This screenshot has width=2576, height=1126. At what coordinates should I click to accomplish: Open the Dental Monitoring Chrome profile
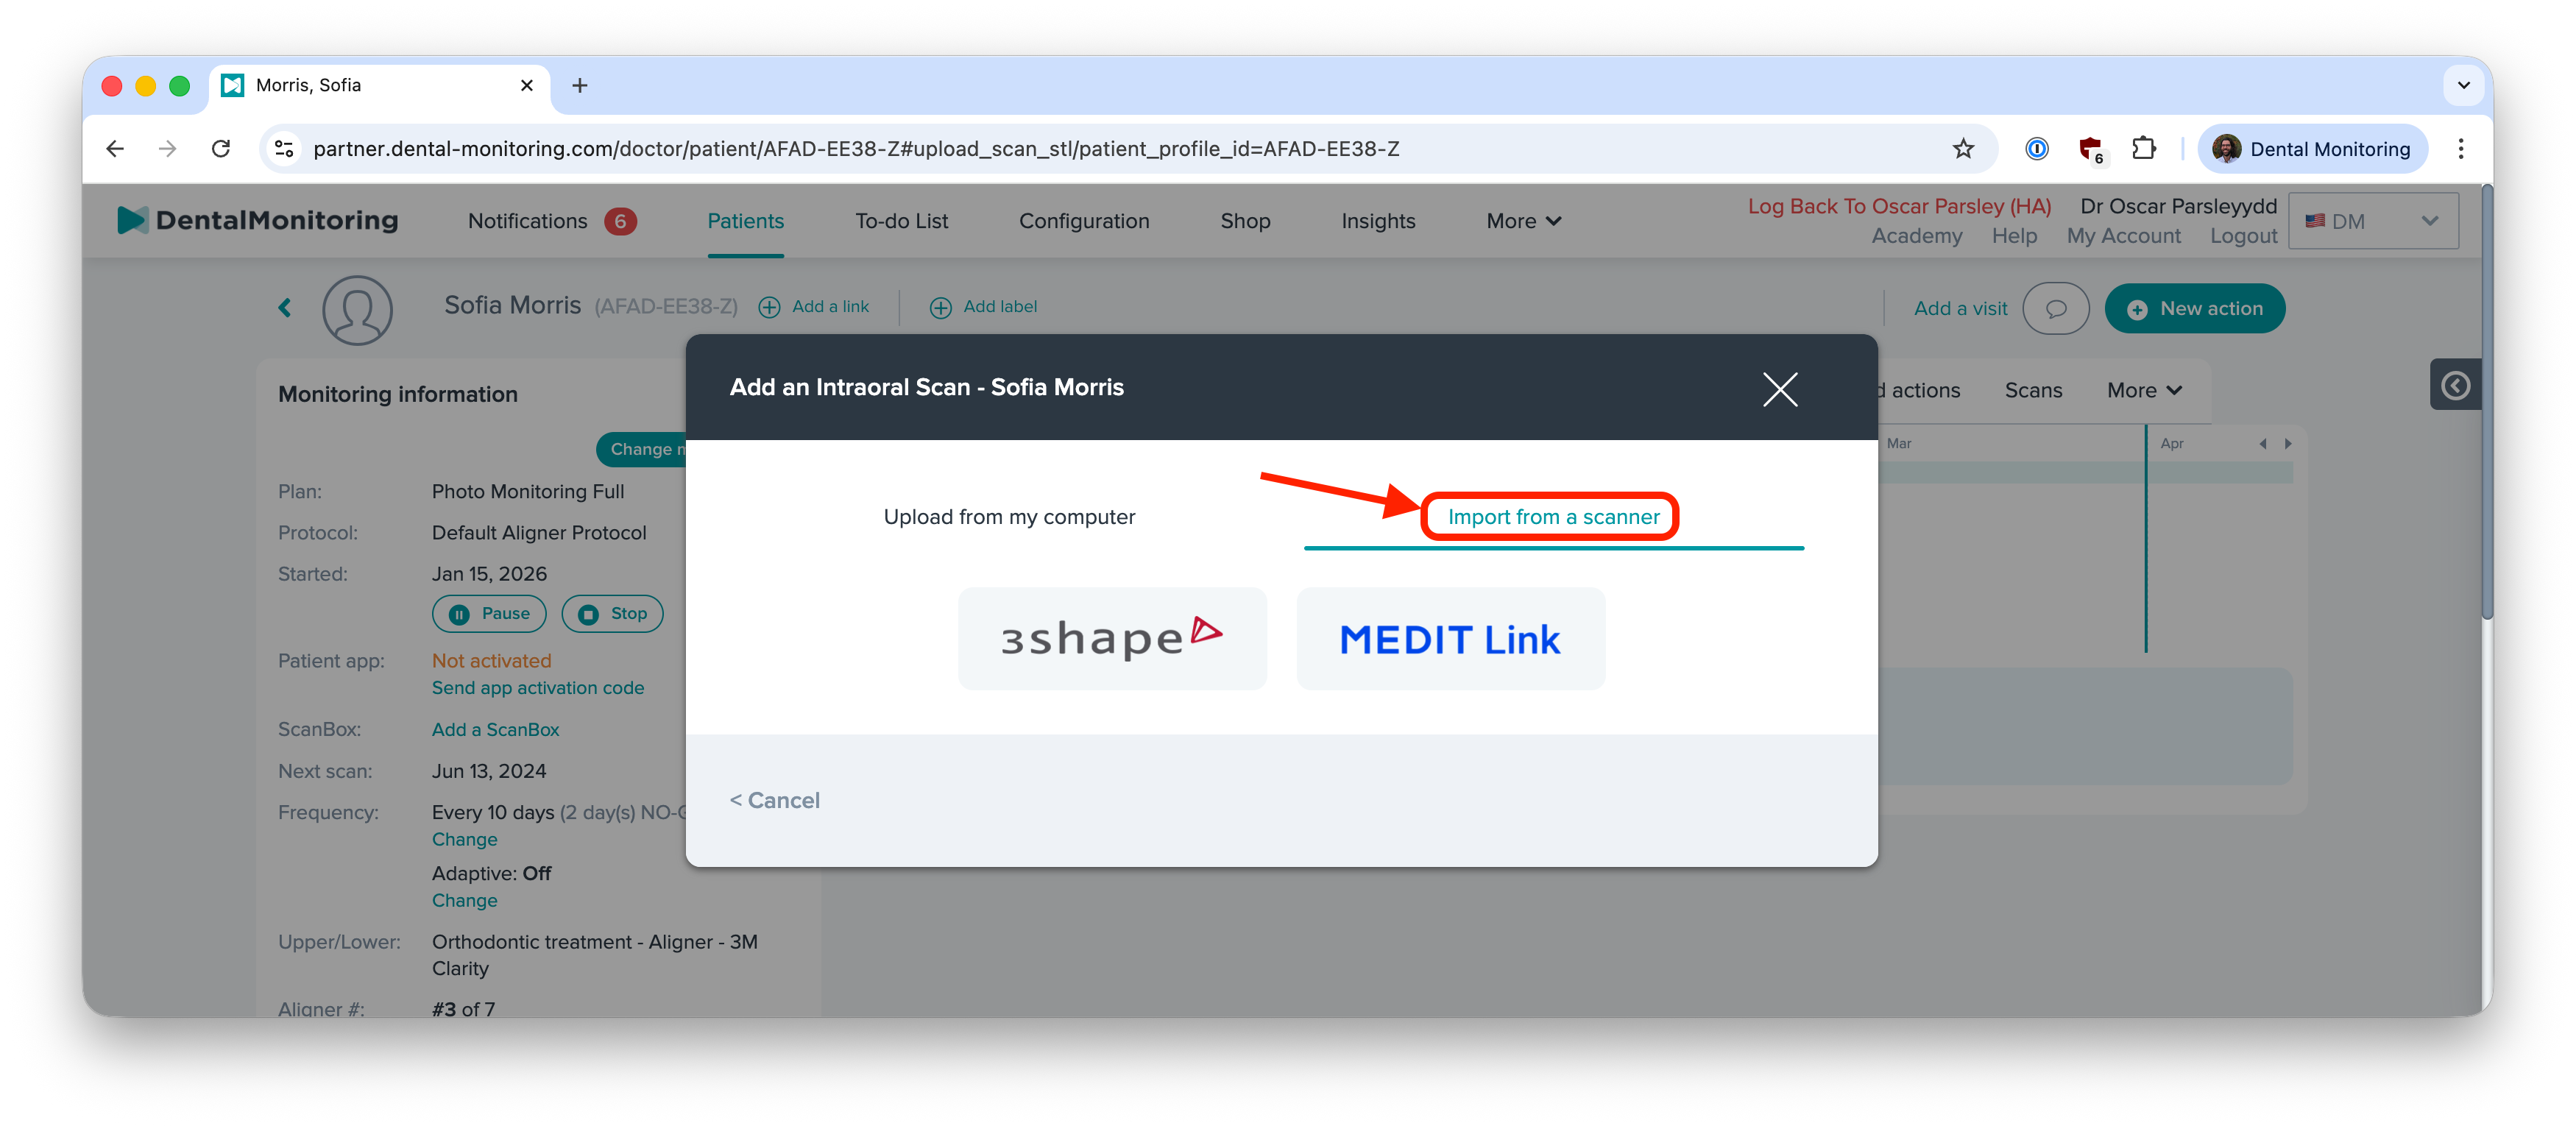(x=2312, y=149)
